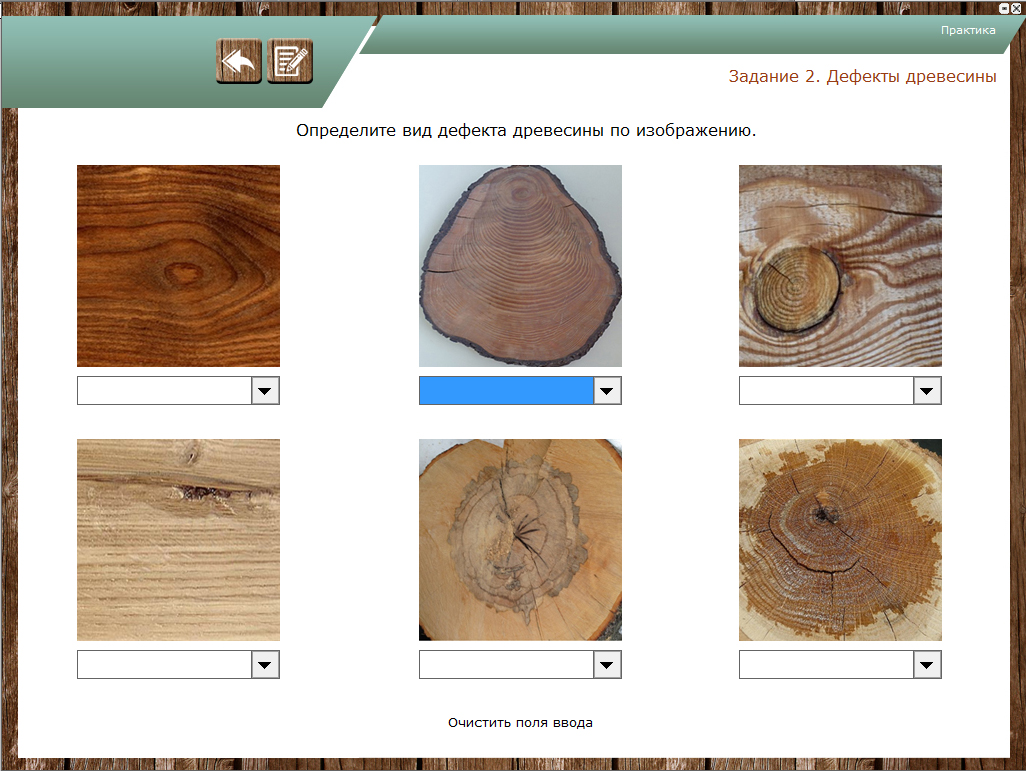Click the 'Задание 2. Дефекты древесины' heading
1026x771 pixels.
(862, 77)
